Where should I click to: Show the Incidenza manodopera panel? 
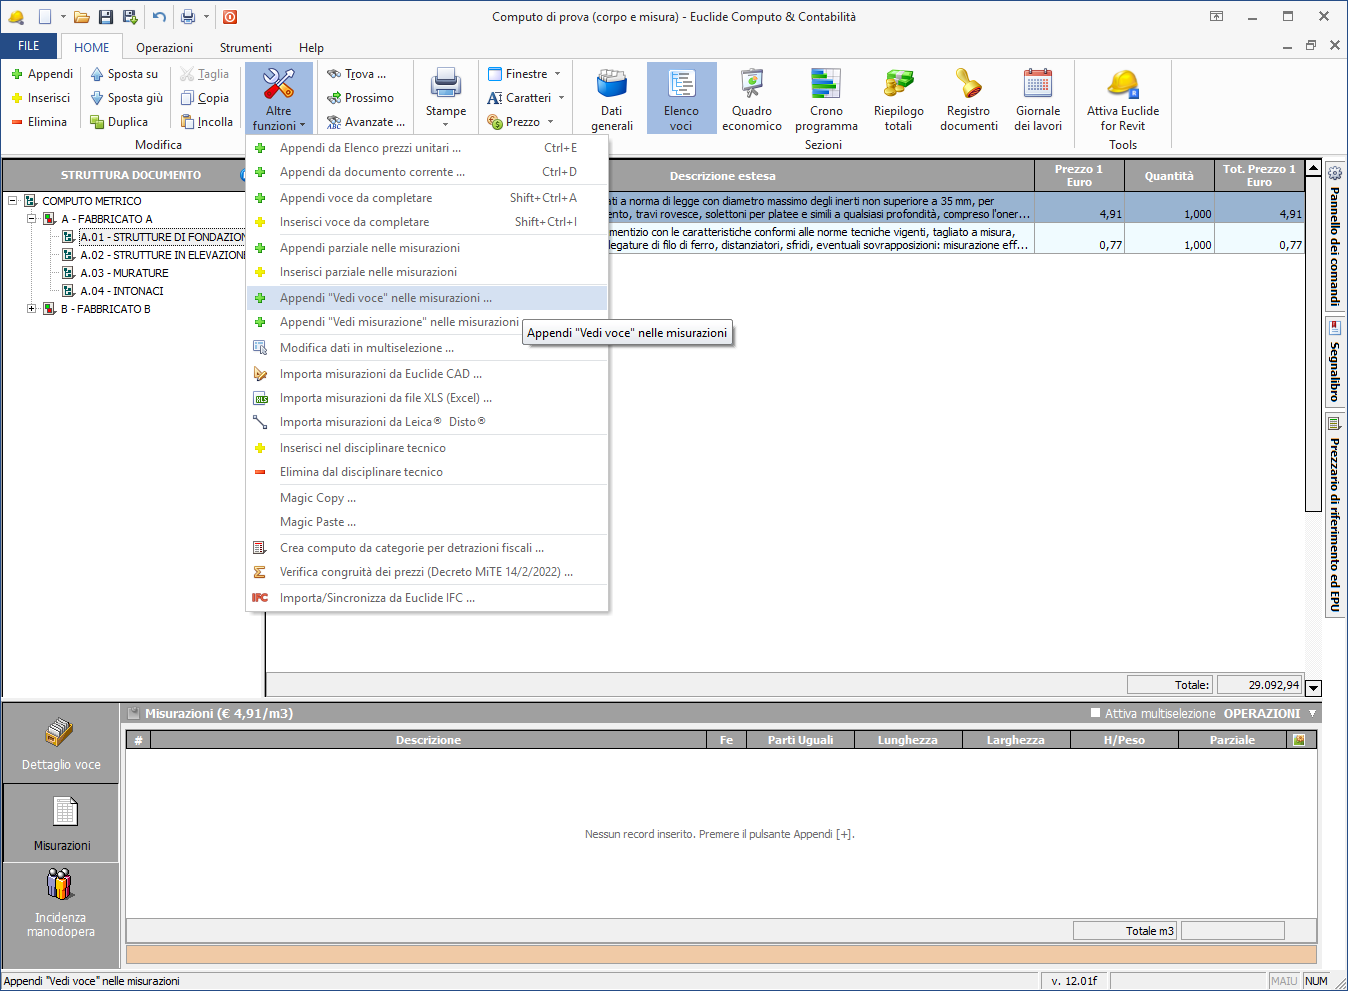point(61,903)
